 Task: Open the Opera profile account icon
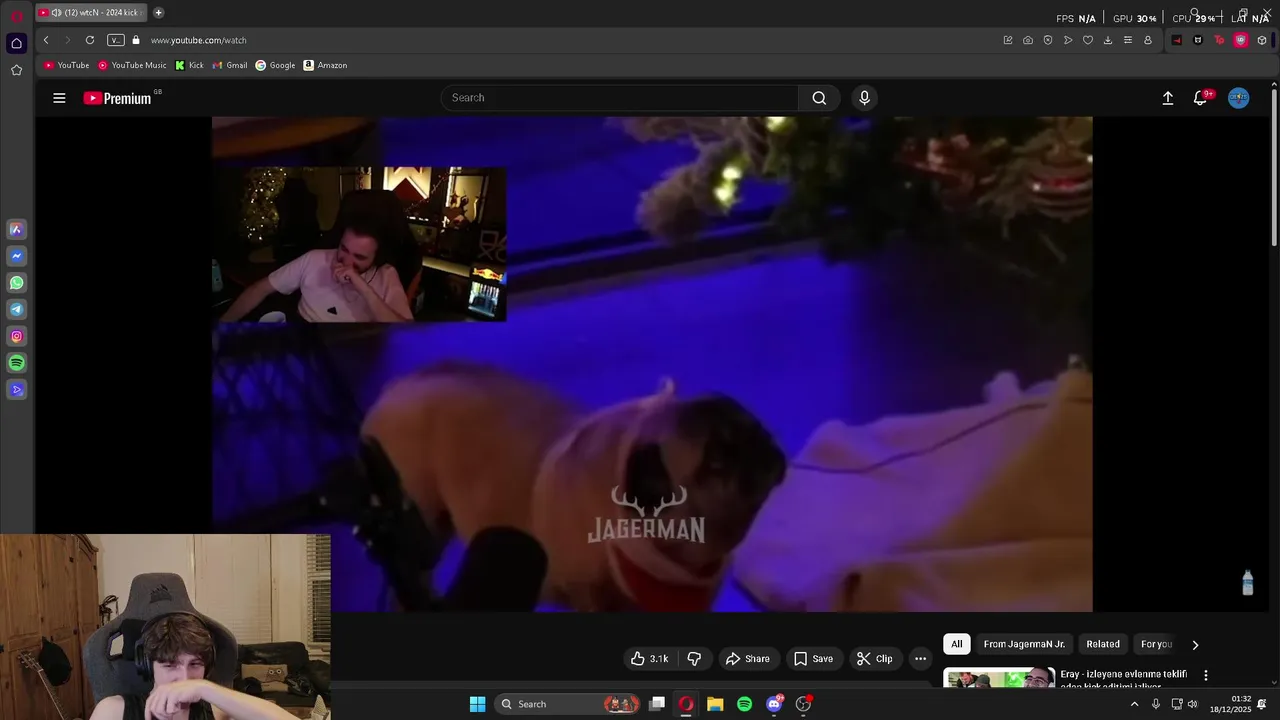coord(1148,40)
